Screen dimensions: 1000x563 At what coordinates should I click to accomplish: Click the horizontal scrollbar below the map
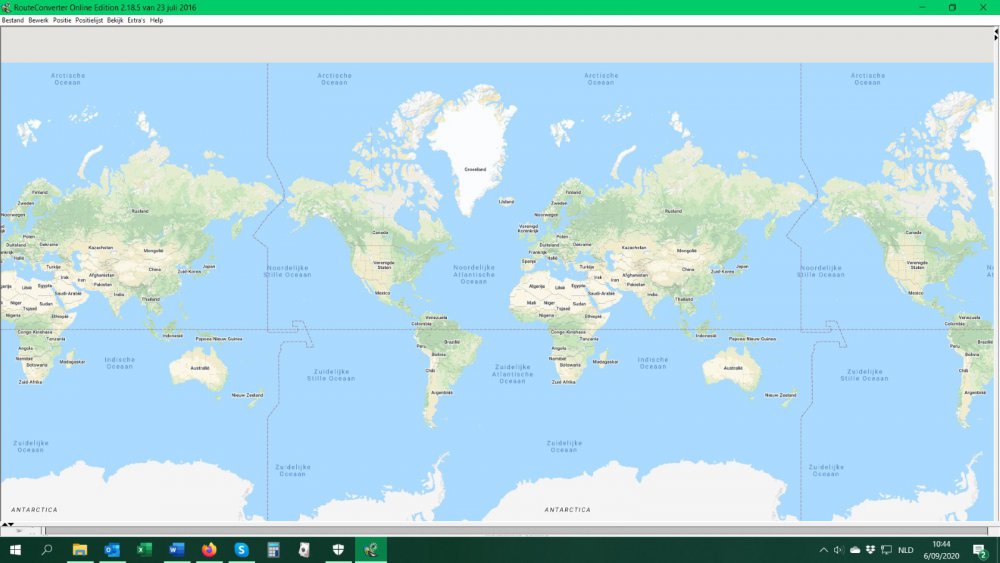515,530
